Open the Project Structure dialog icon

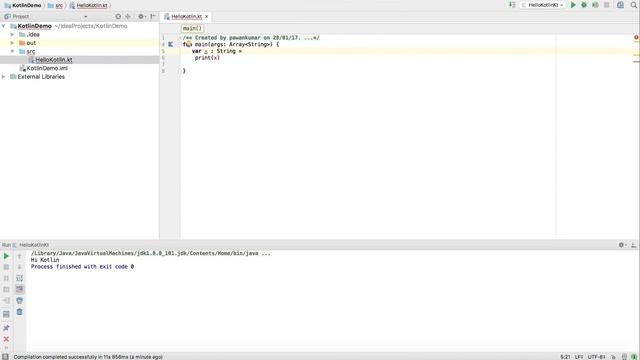coord(620,5)
